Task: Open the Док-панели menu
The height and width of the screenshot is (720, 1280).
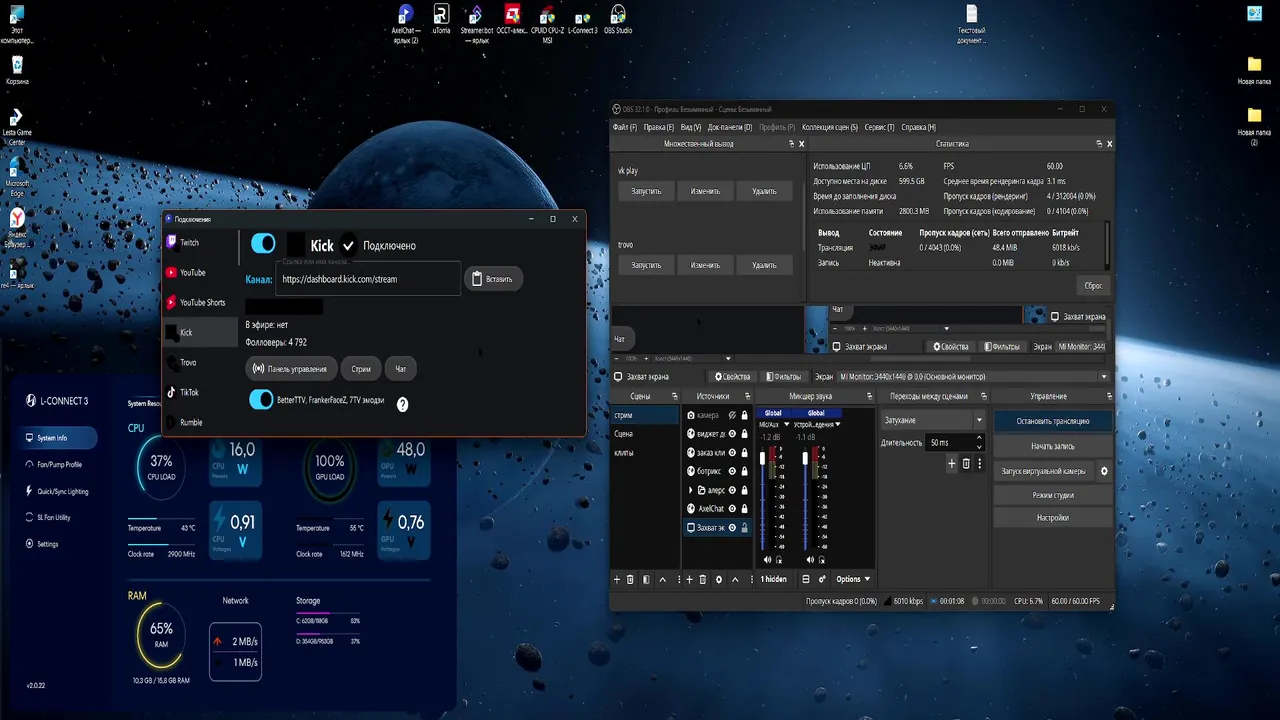Action: tap(730, 127)
